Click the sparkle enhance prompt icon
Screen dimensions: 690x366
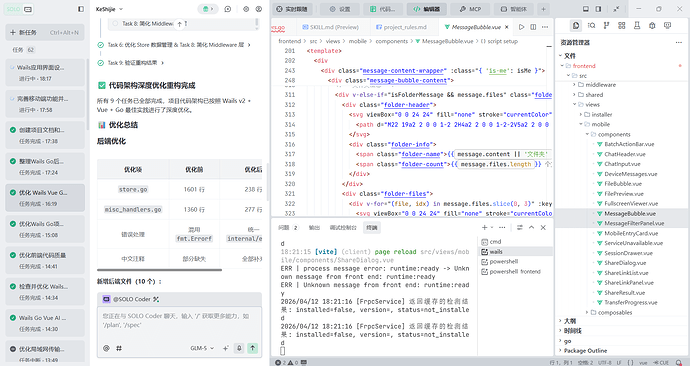pos(225,348)
